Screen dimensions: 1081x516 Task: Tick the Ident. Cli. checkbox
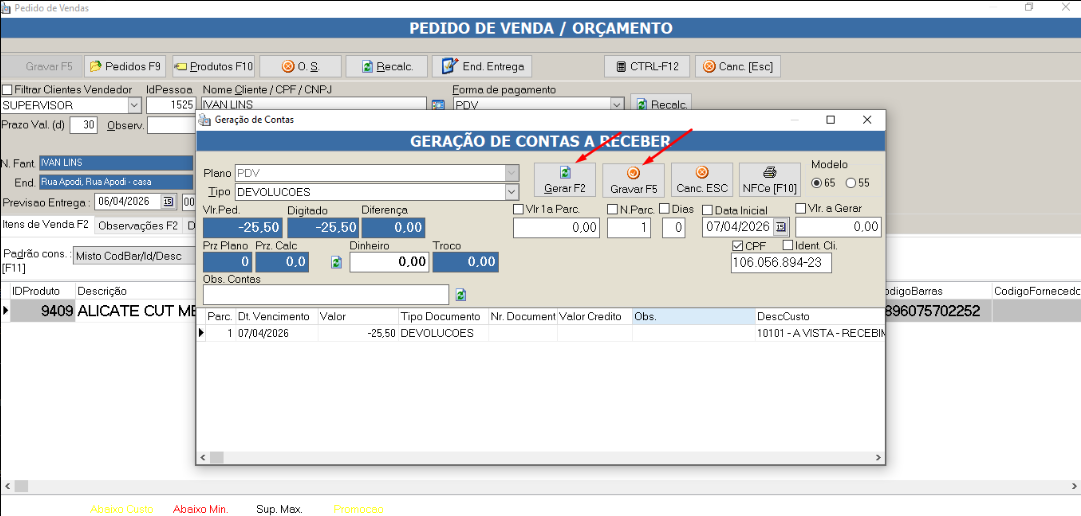(x=787, y=246)
